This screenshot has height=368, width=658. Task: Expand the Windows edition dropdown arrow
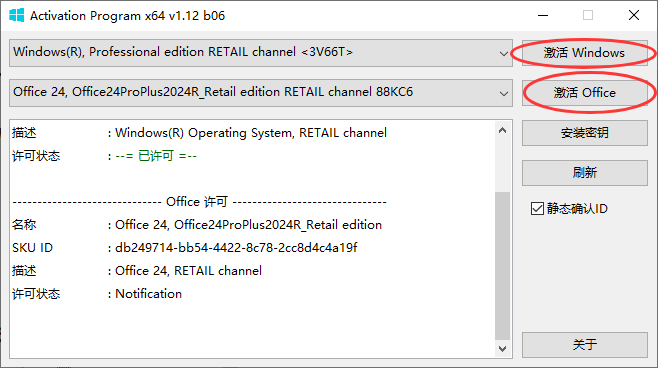pos(504,53)
